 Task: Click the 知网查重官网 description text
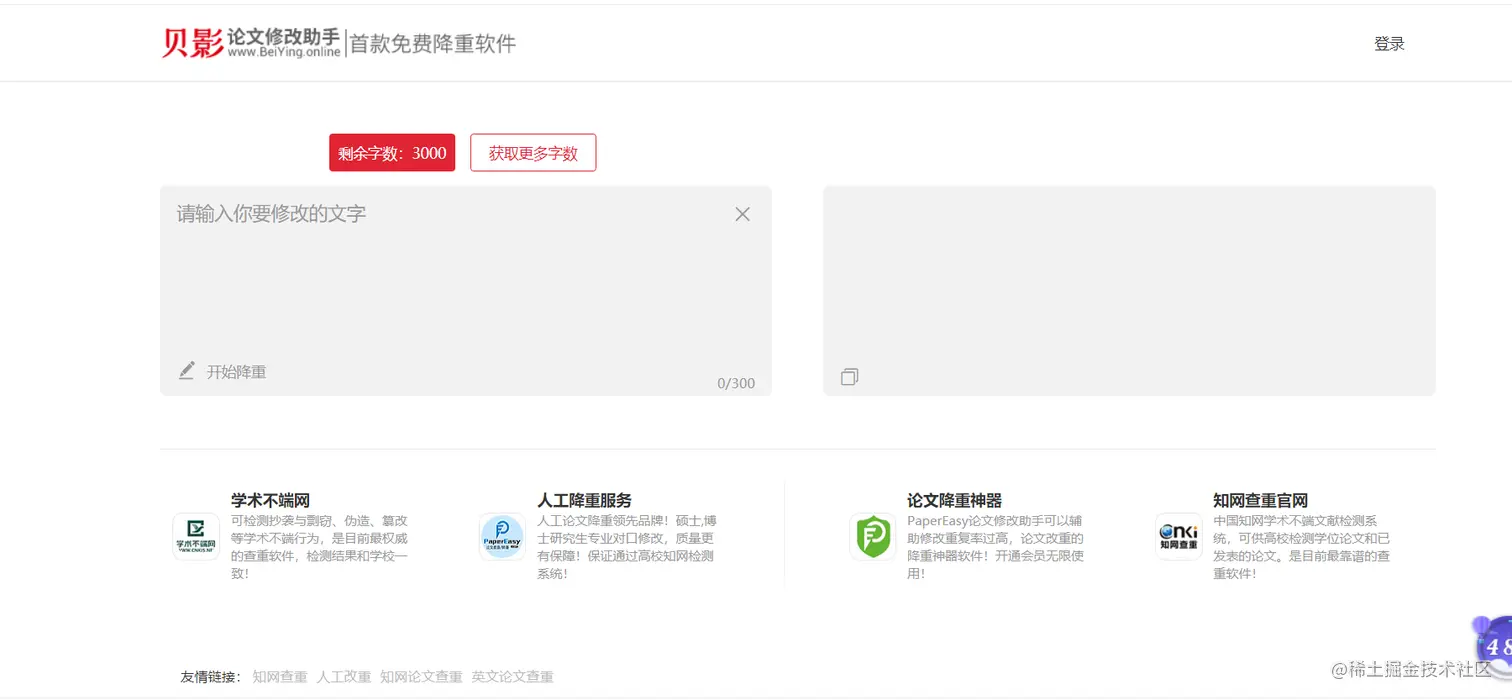pyautogui.click(x=1302, y=547)
